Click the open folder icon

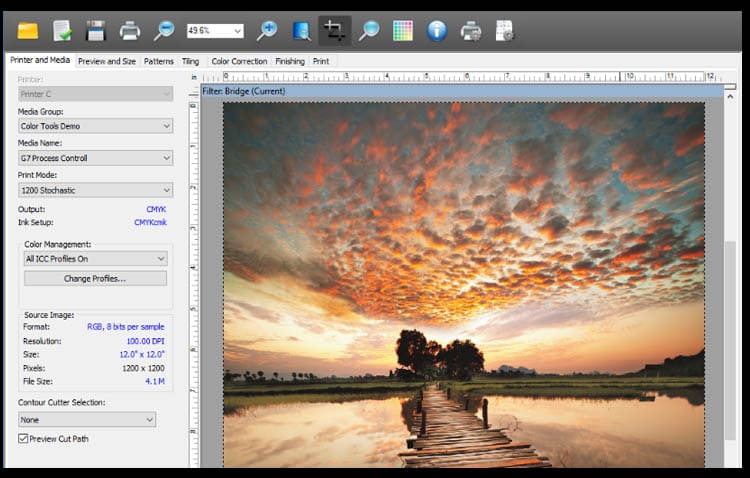coord(28,31)
